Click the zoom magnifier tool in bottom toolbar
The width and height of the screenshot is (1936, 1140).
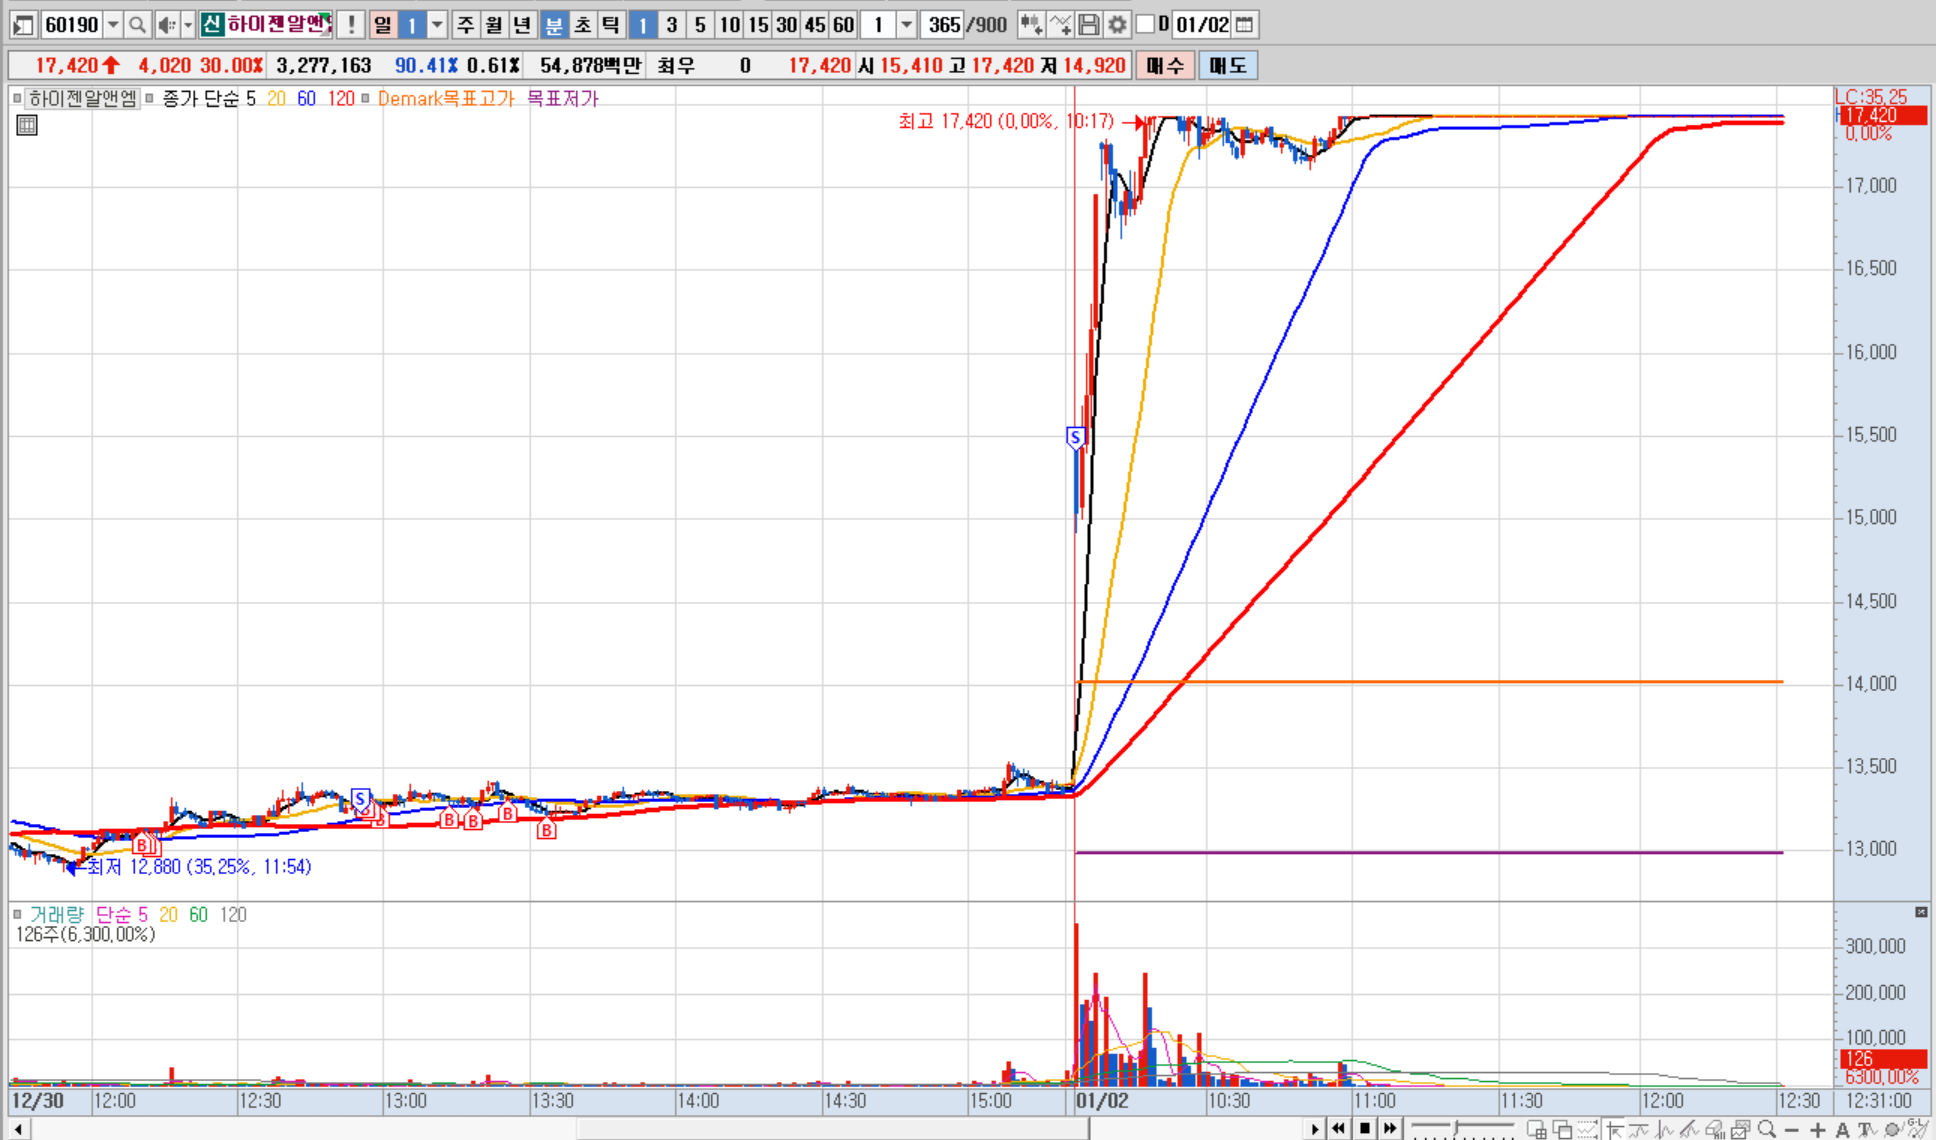point(1766,1129)
